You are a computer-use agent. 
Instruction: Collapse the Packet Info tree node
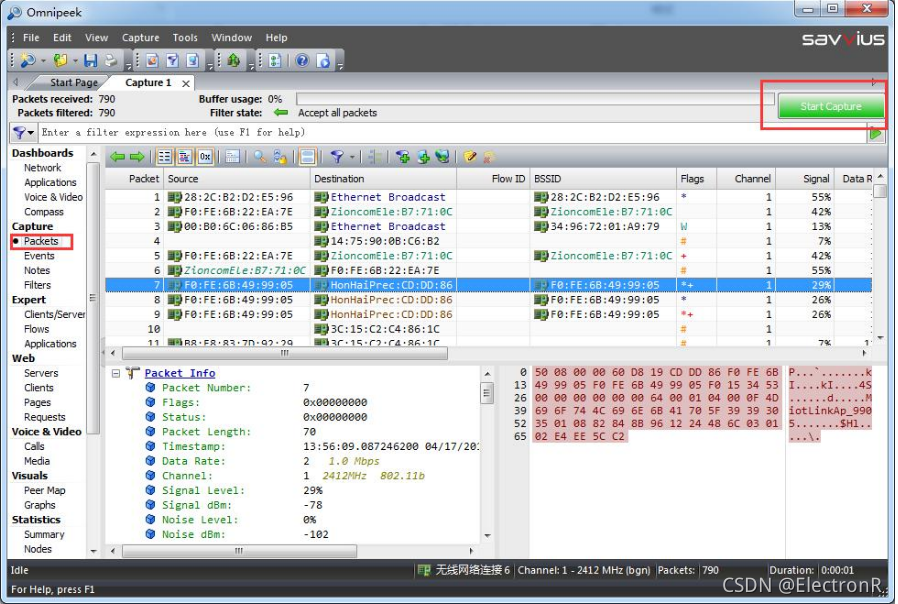coord(116,373)
